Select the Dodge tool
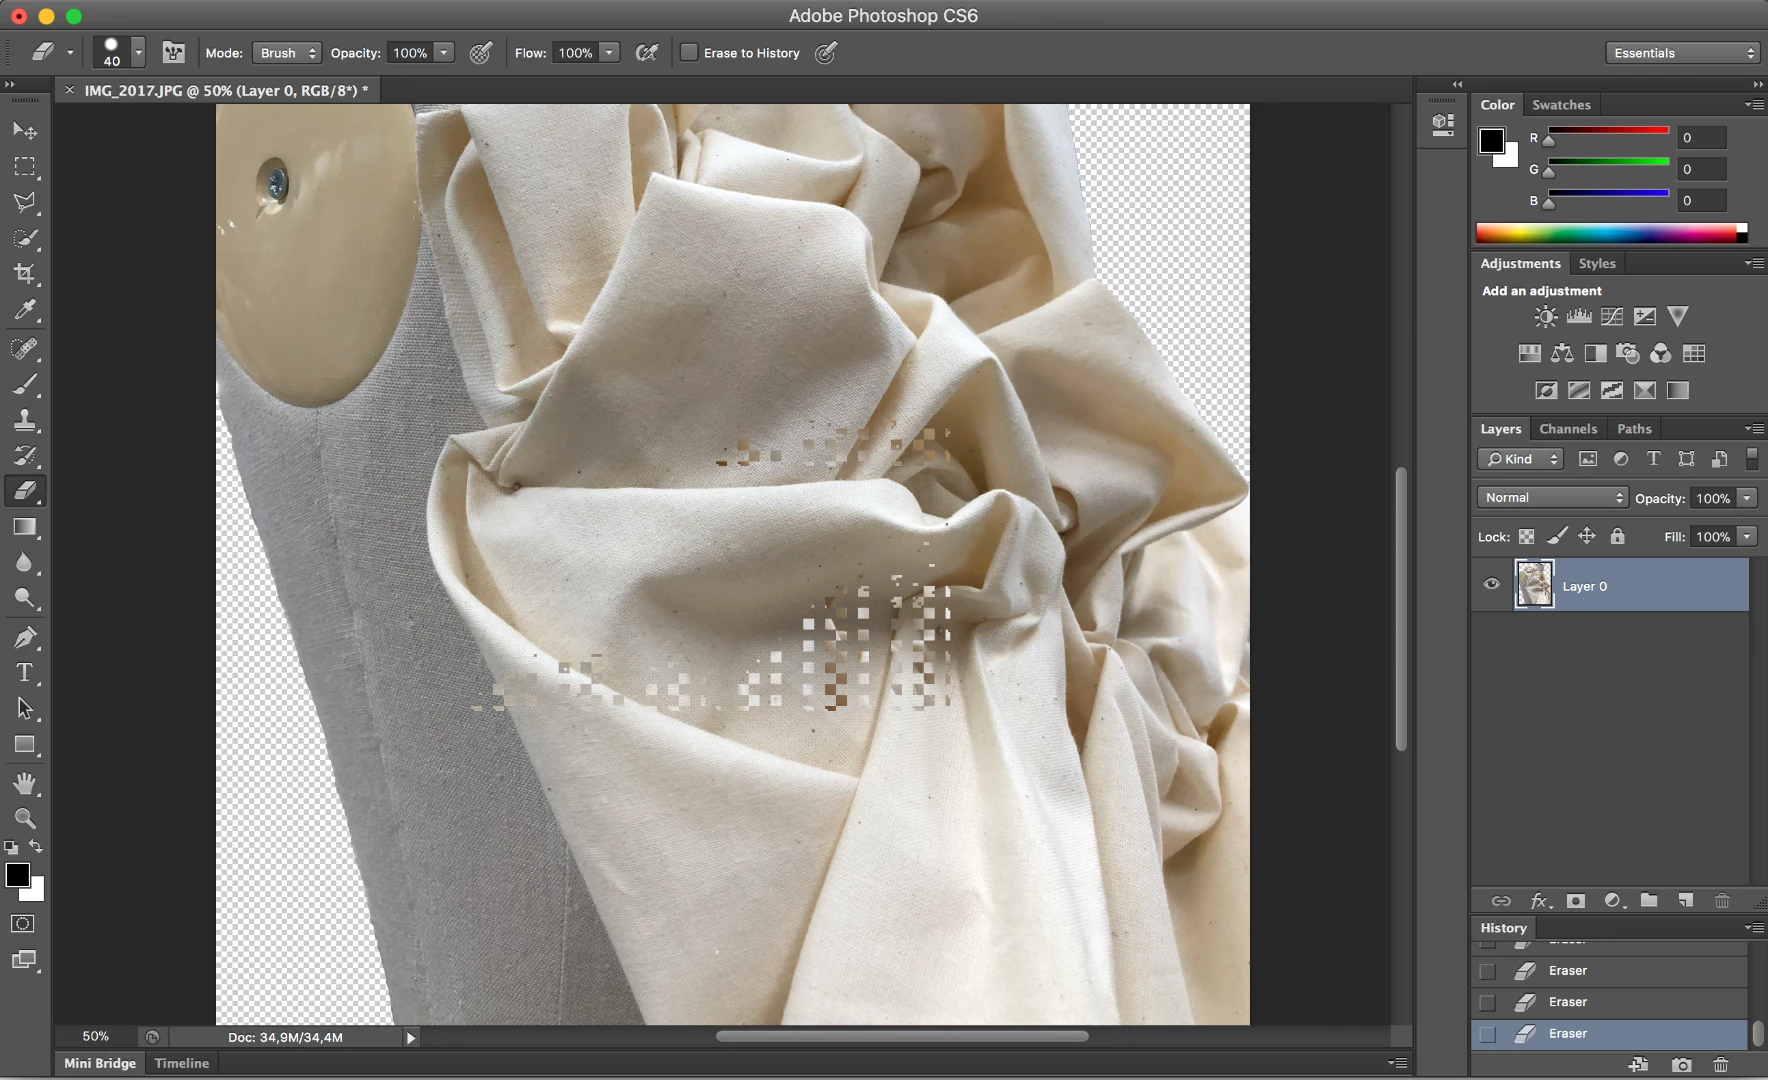Screen dimensions: 1768x1080 pos(25,599)
